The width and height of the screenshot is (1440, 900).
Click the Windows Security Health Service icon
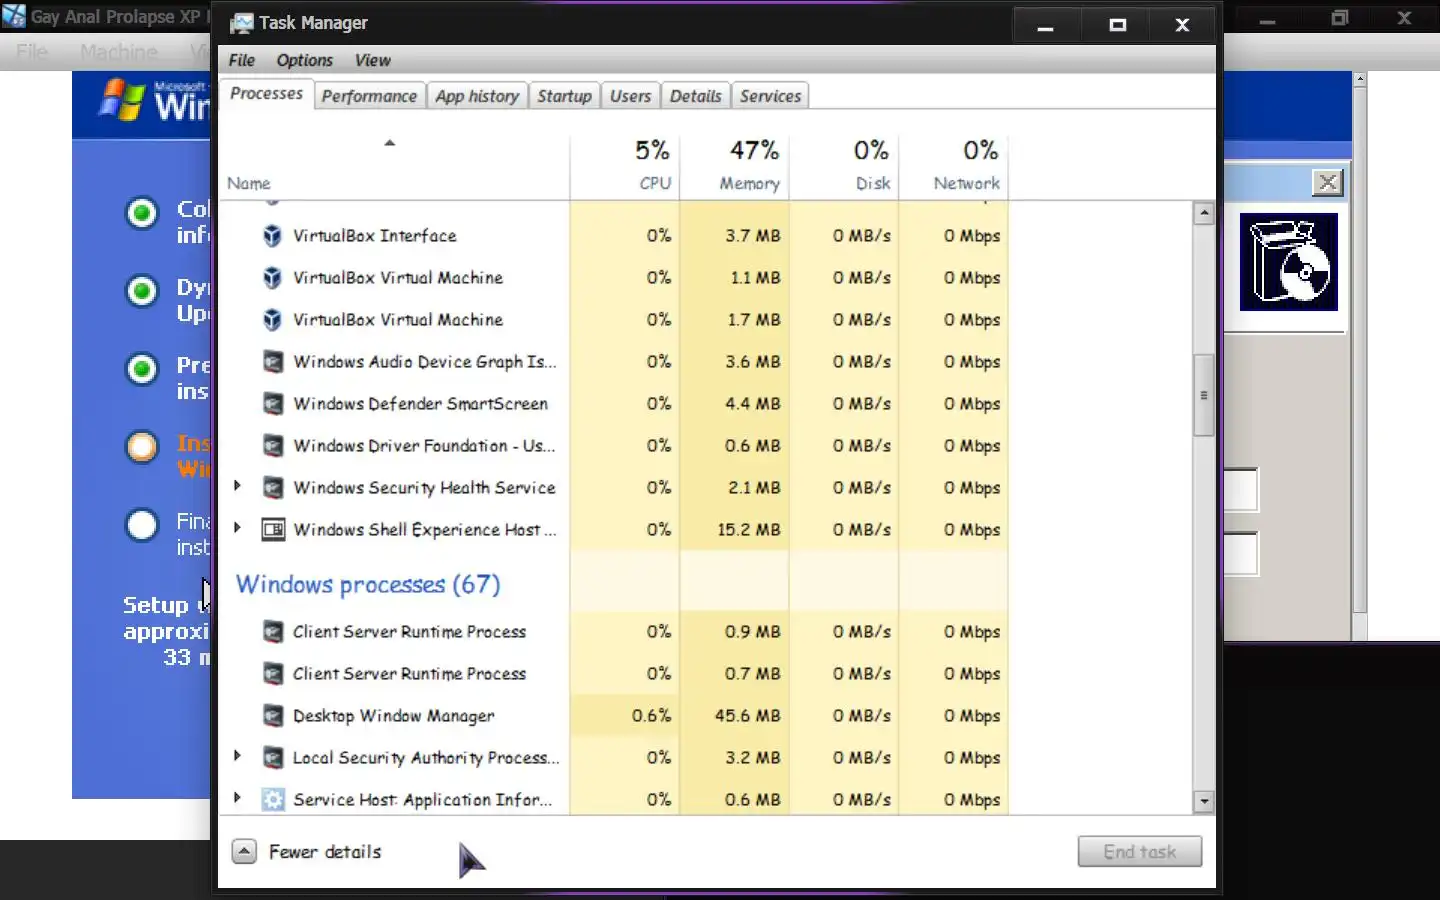click(x=272, y=488)
